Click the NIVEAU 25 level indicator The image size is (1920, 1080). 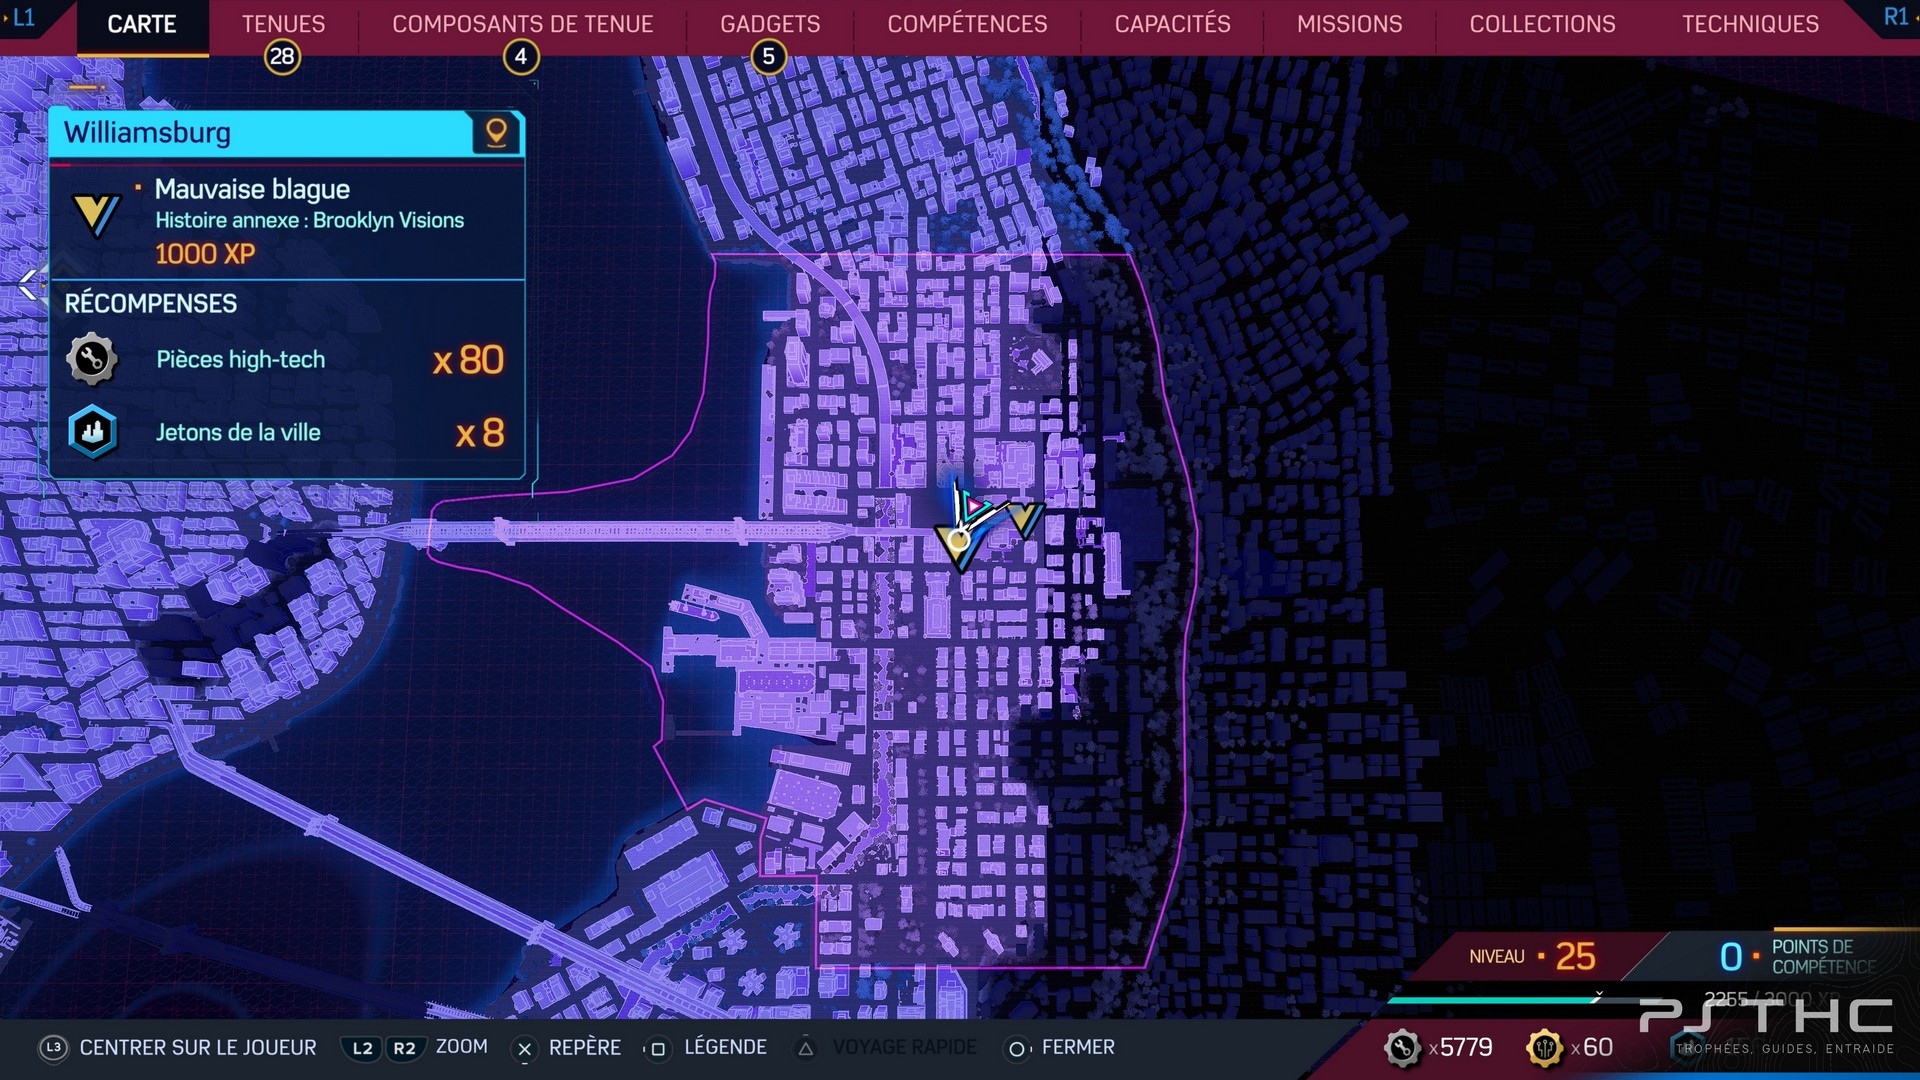pyautogui.click(x=1532, y=957)
